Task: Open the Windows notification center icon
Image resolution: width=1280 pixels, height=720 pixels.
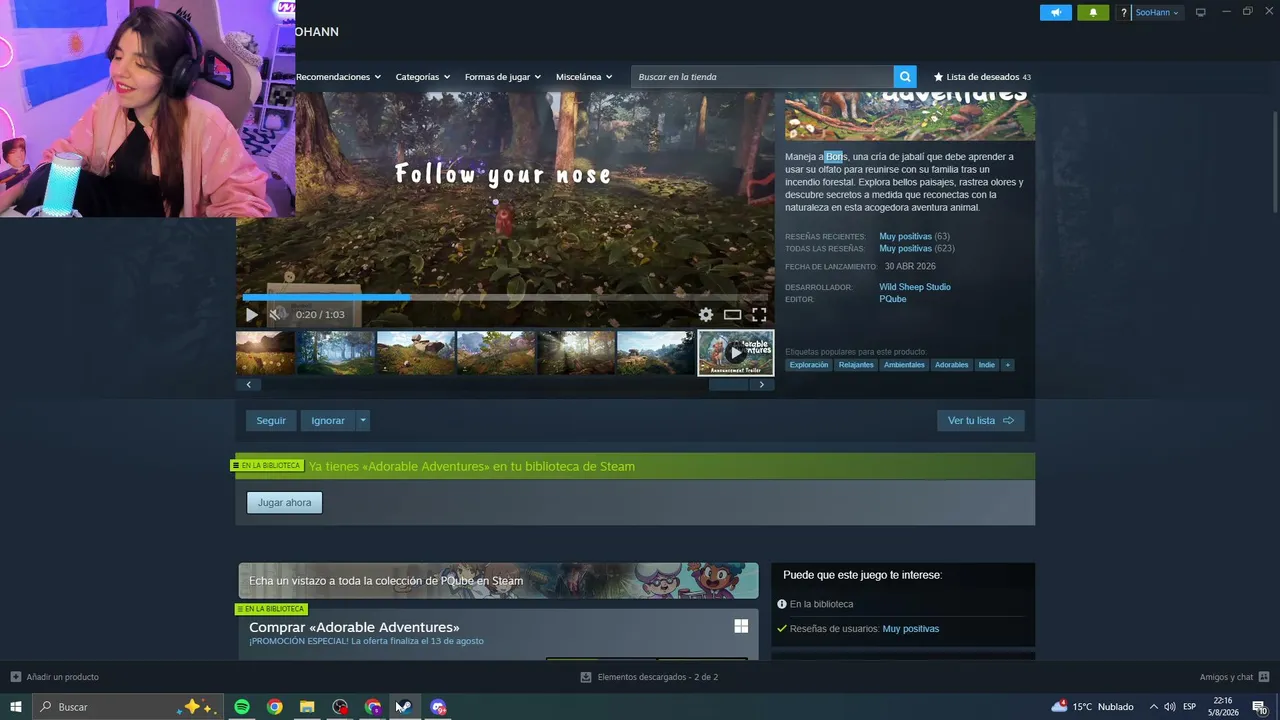Action: point(1260,707)
